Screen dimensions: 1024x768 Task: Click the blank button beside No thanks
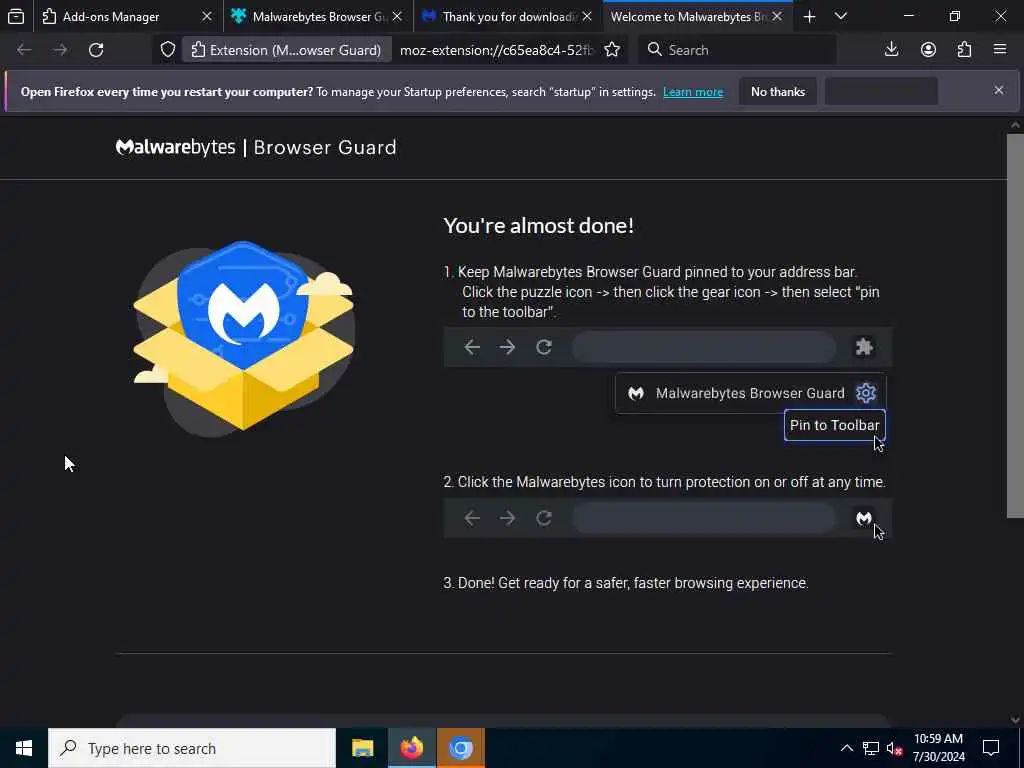coord(882,91)
